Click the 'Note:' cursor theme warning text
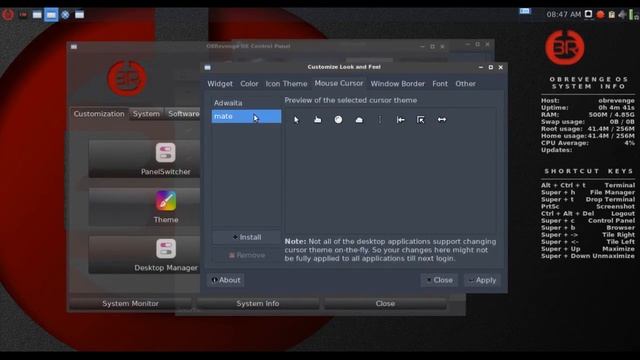 [x=390, y=250]
